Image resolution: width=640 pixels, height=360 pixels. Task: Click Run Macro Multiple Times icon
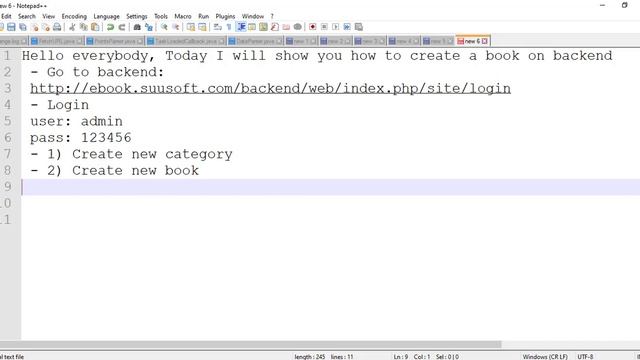pos(347,27)
